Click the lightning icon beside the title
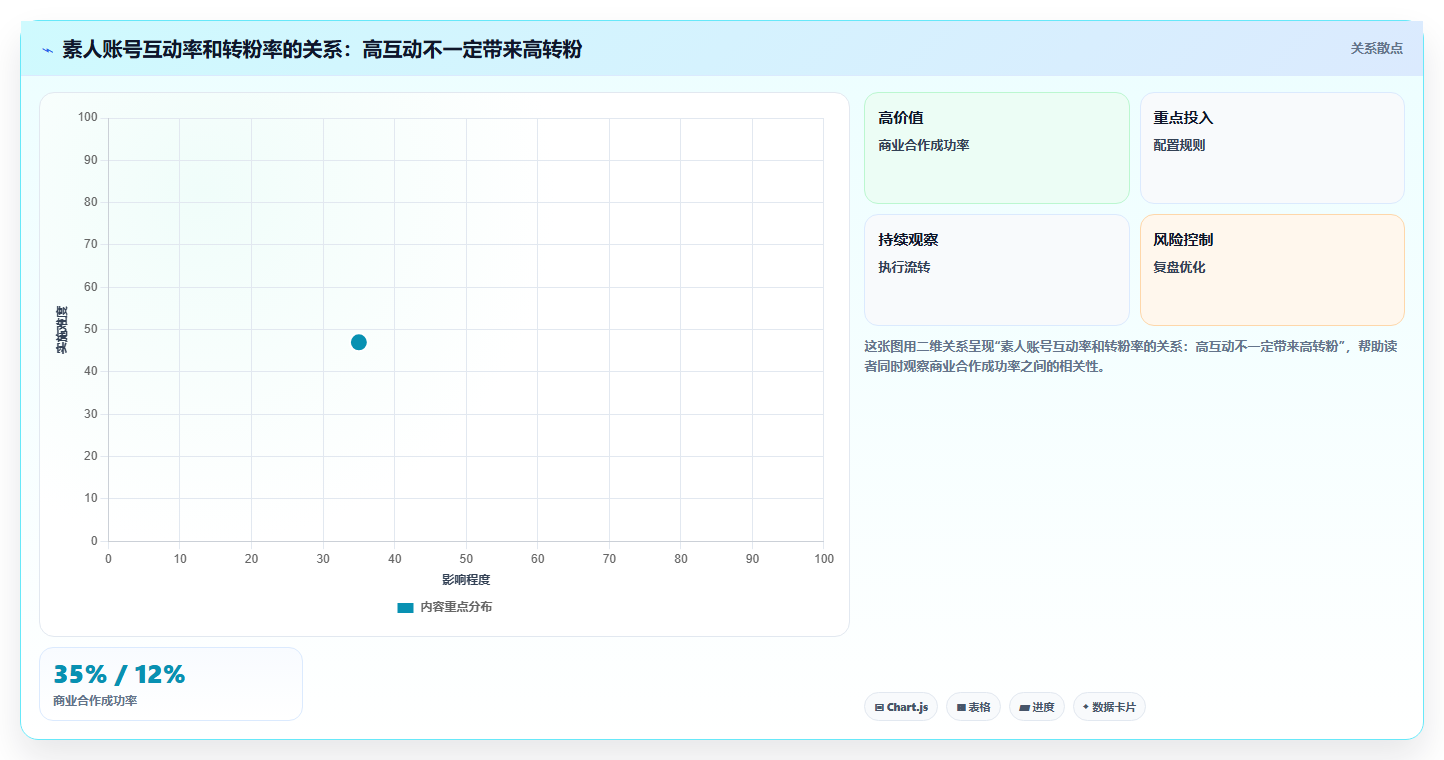This screenshot has height=760, width=1444. (x=47, y=49)
